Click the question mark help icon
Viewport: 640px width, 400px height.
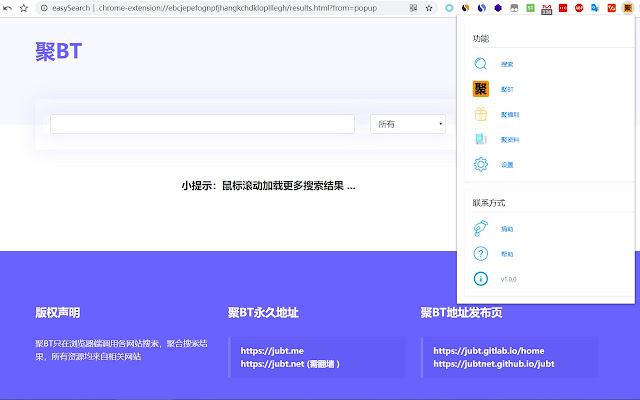coord(481,253)
